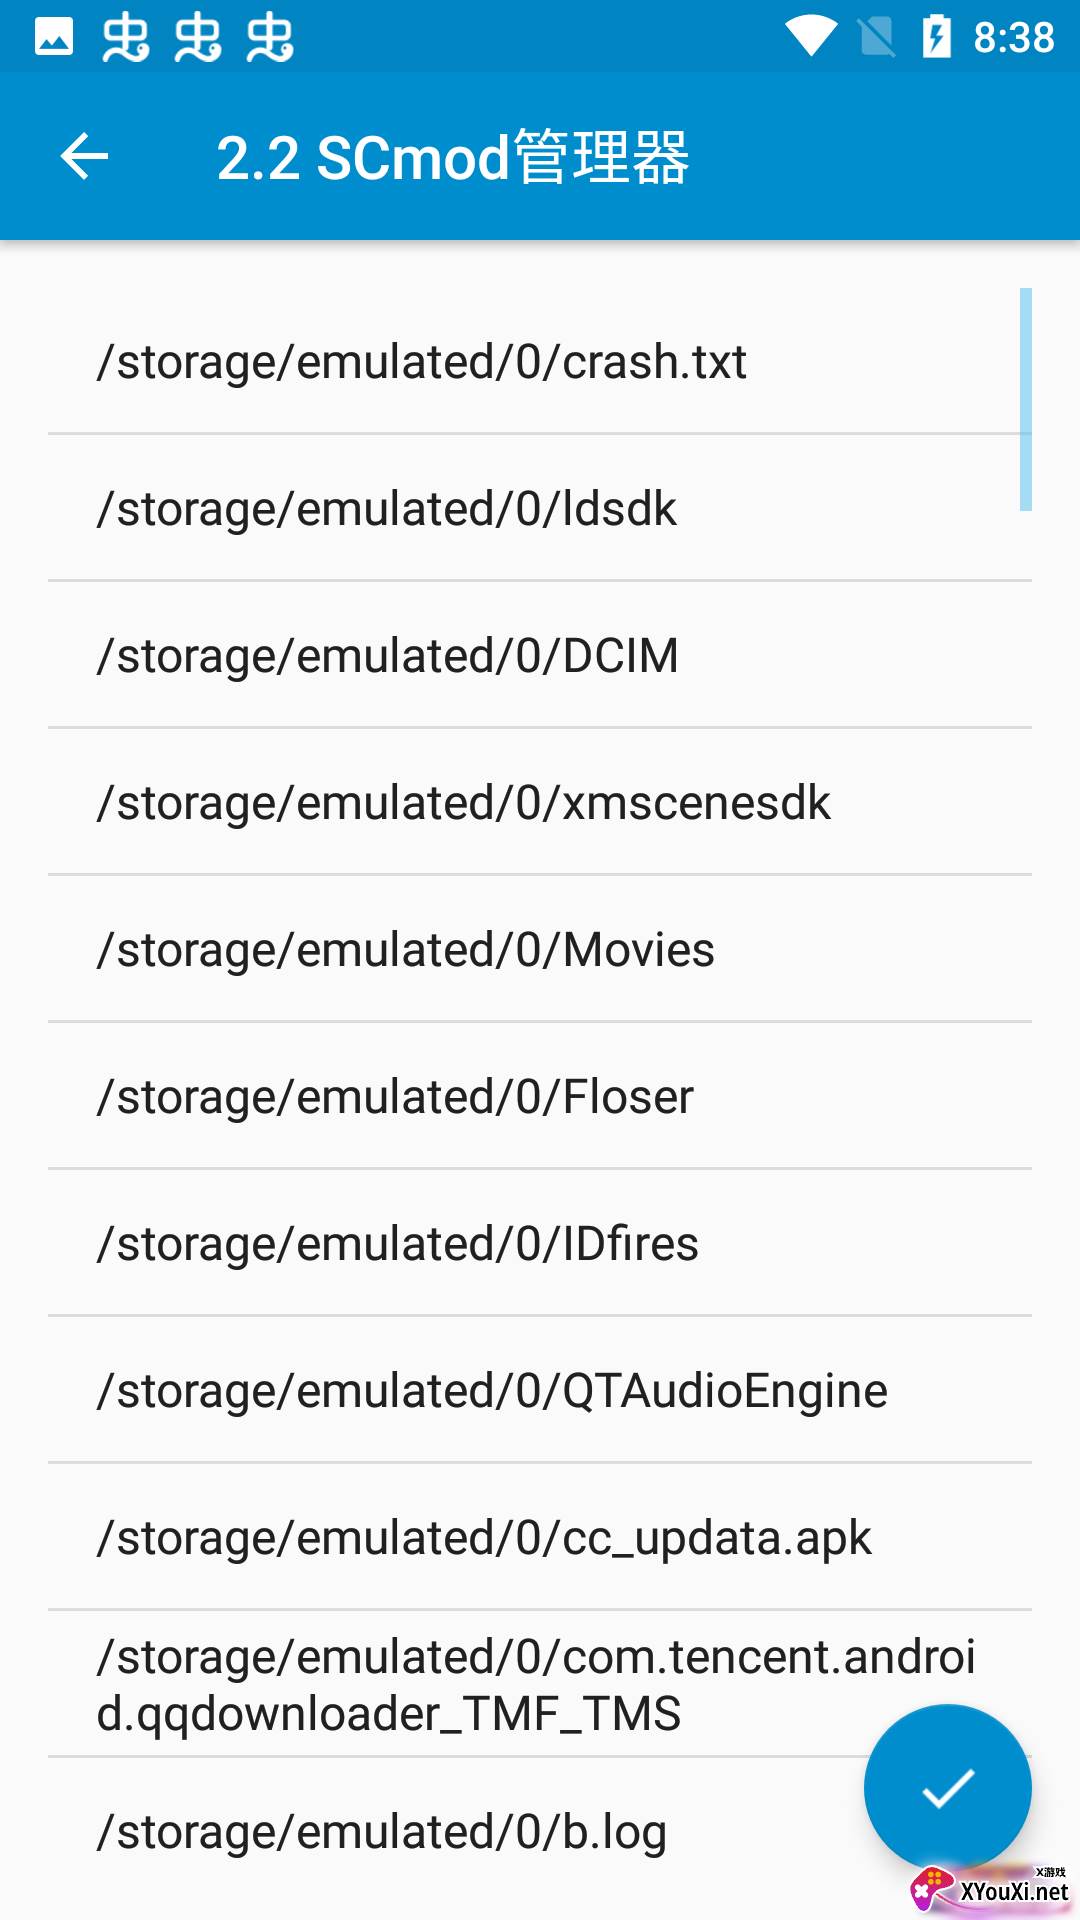Tap the battery charging icon
The width and height of the screenshot is (1080, 1920).
[936, 37]
